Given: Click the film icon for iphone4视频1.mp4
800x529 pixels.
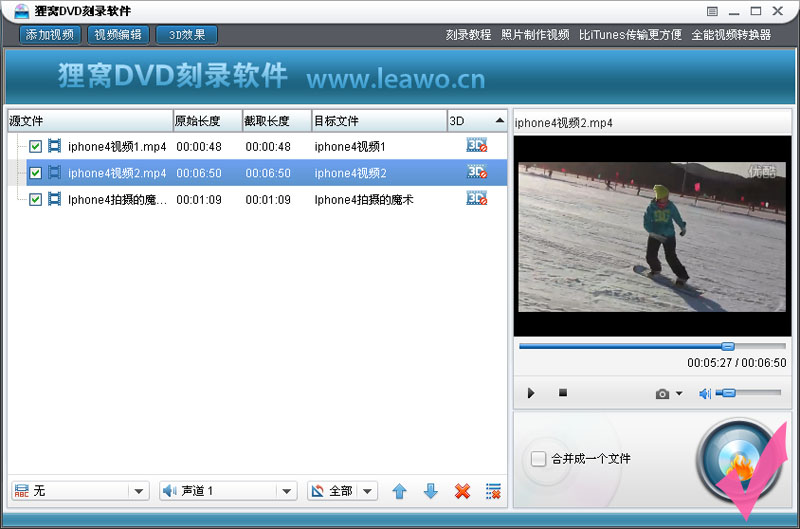Looking at the screenshot, I should pyautogui.click(x=54, y=146).
